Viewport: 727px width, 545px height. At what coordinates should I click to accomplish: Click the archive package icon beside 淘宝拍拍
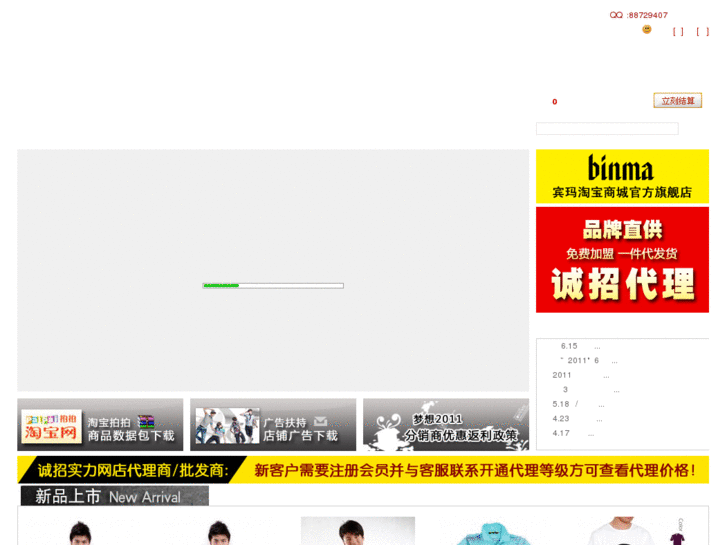[146, 422]
